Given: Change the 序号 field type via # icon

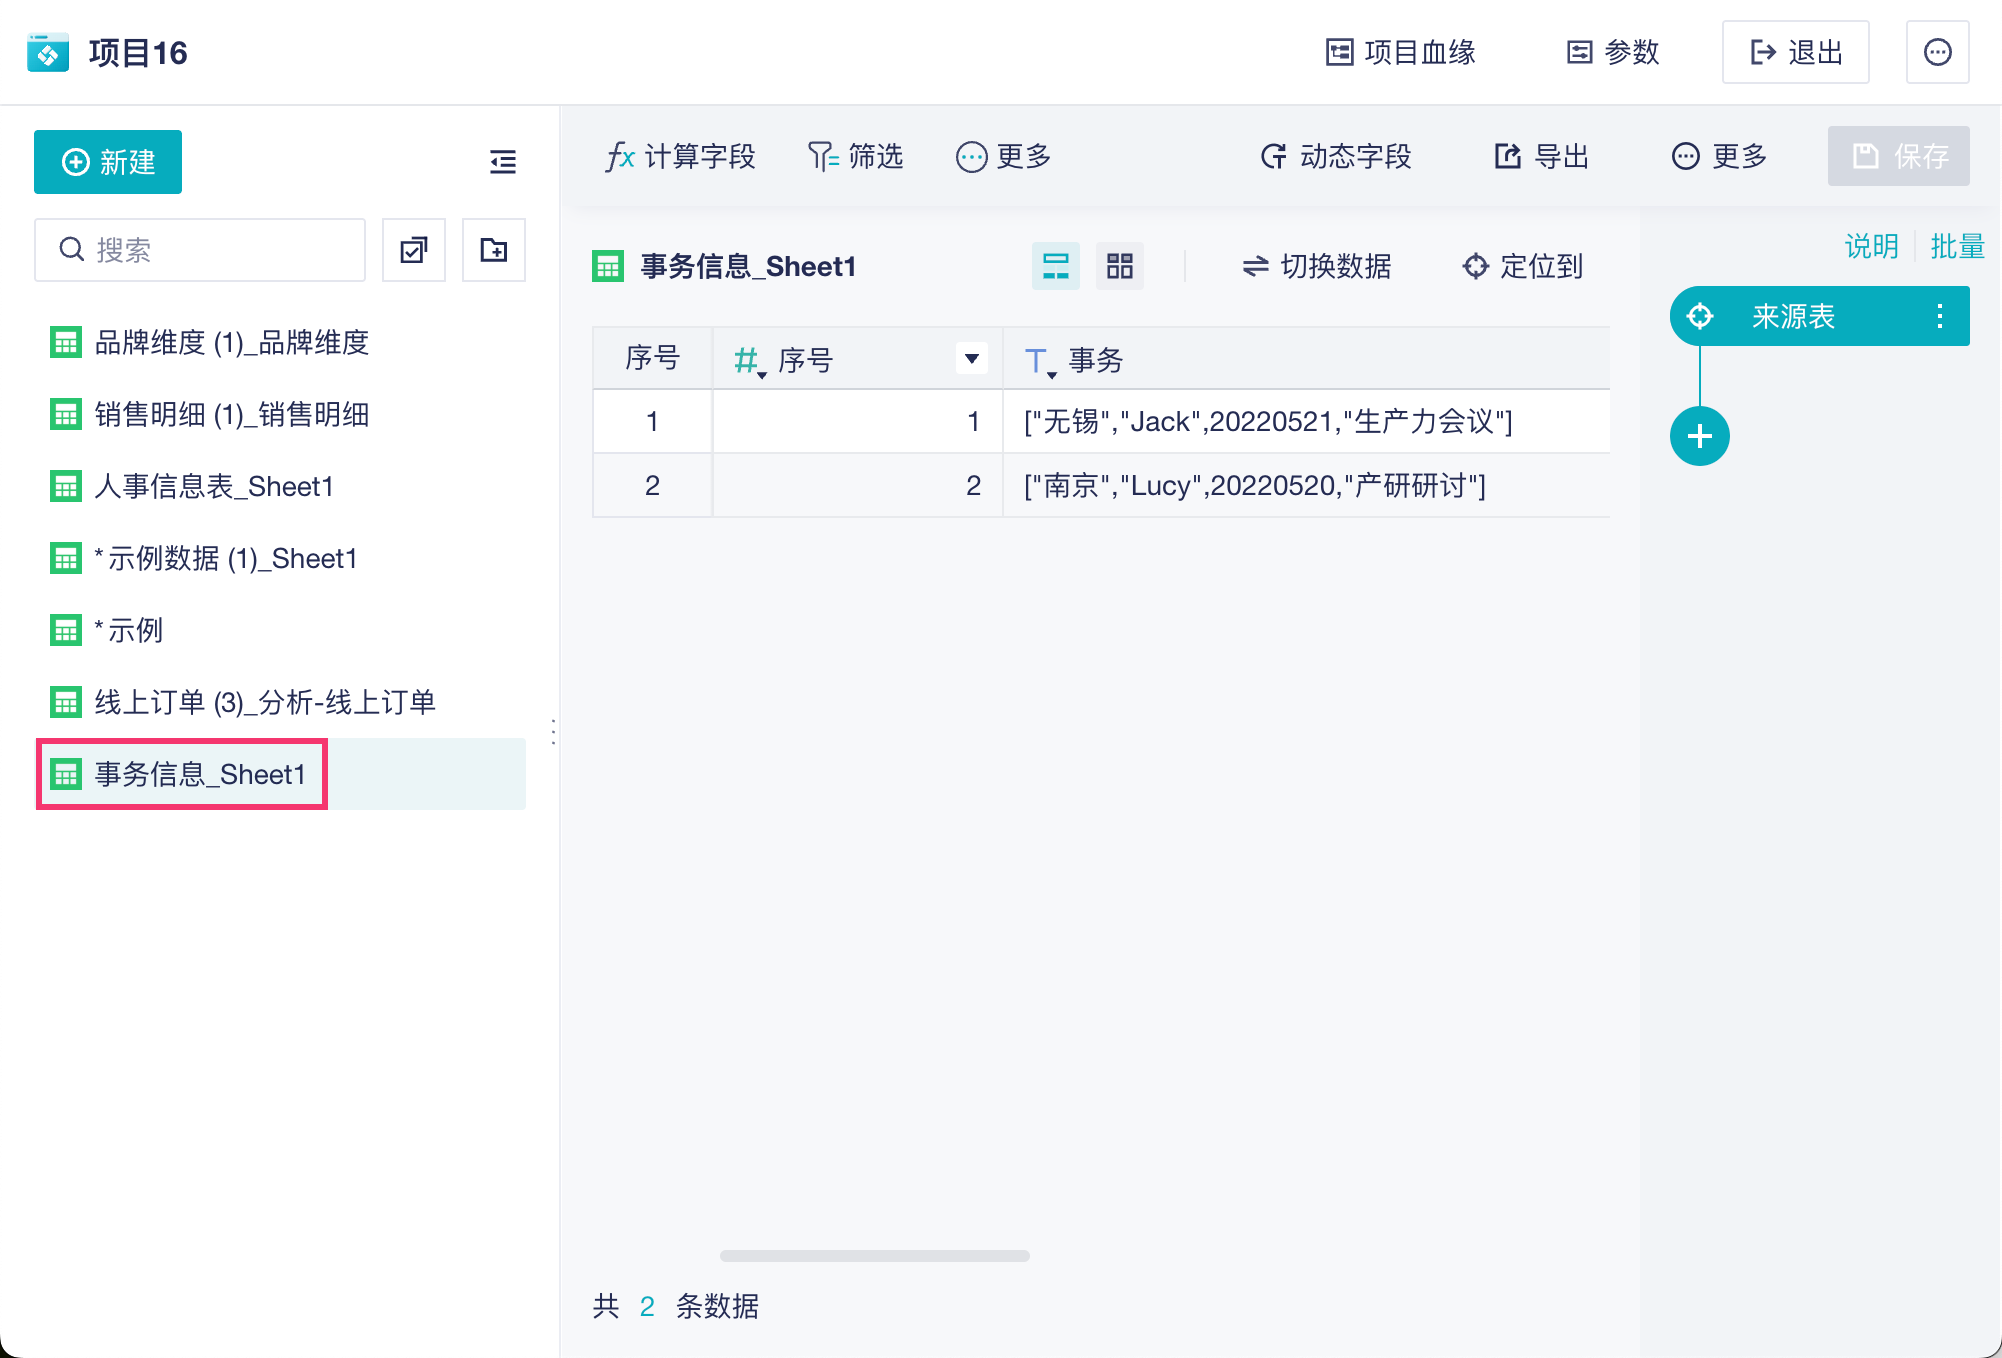Looking at the screenshot, I should tap(747, 360).
